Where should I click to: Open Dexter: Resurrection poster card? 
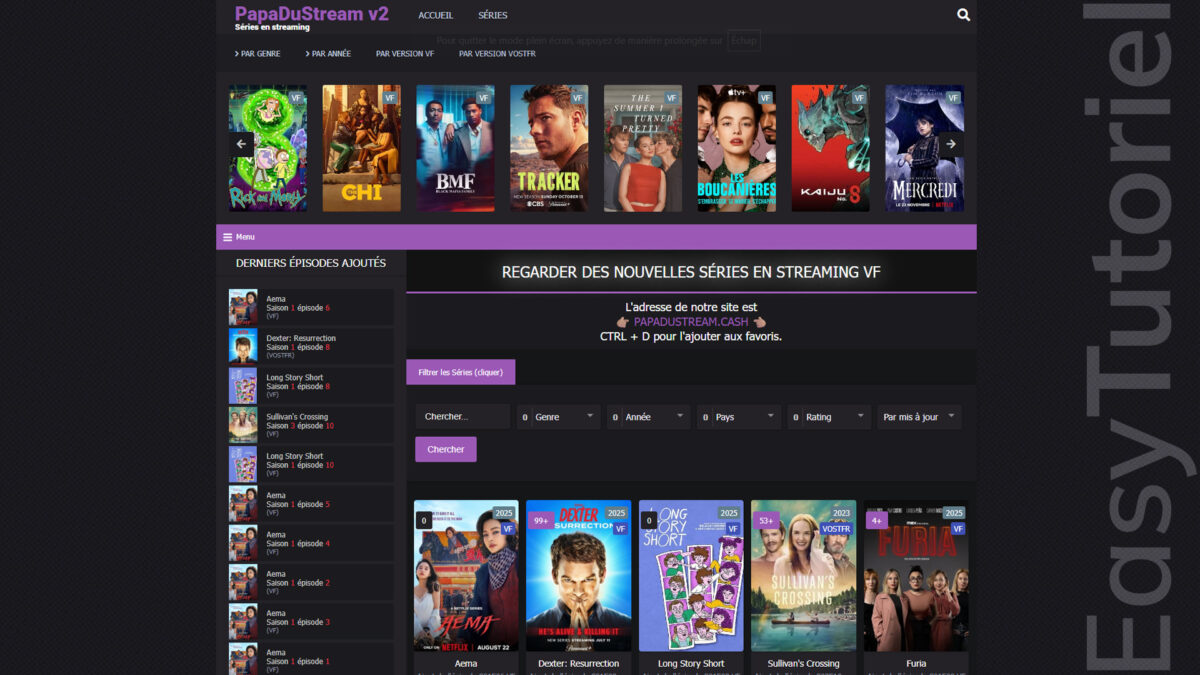(x=579, y=576)
